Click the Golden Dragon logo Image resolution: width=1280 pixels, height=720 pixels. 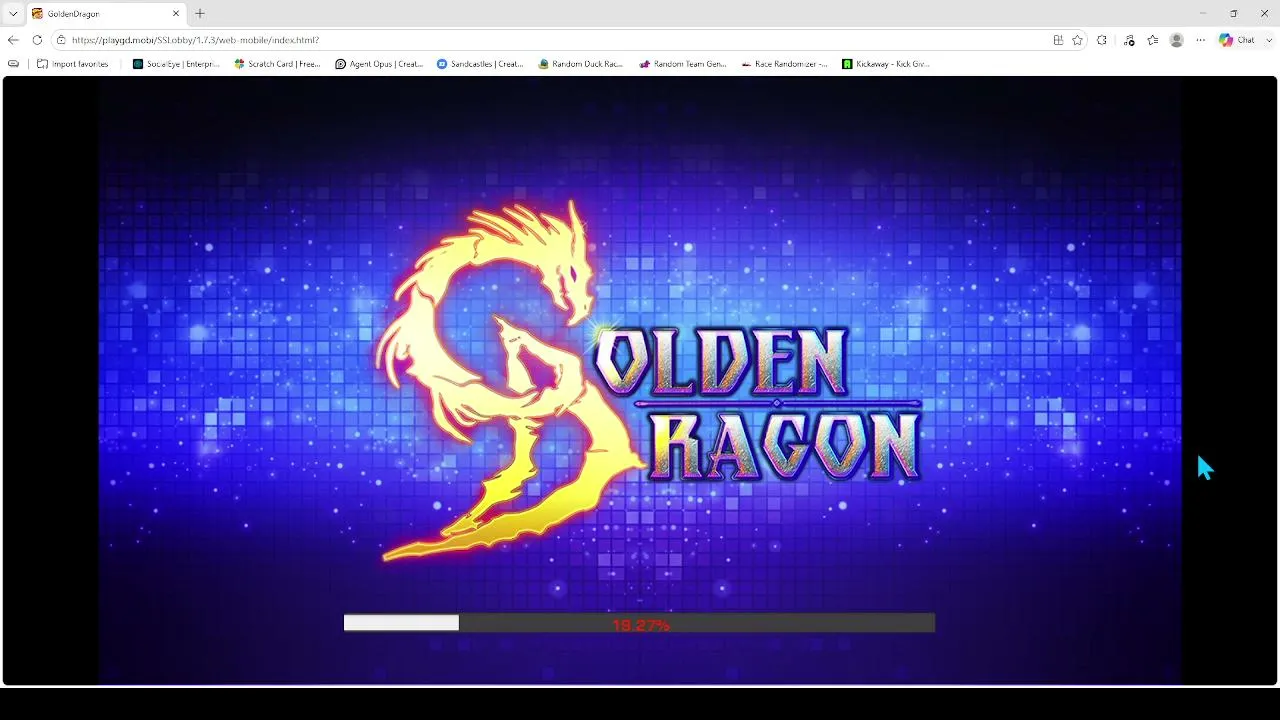coord(648,380)
